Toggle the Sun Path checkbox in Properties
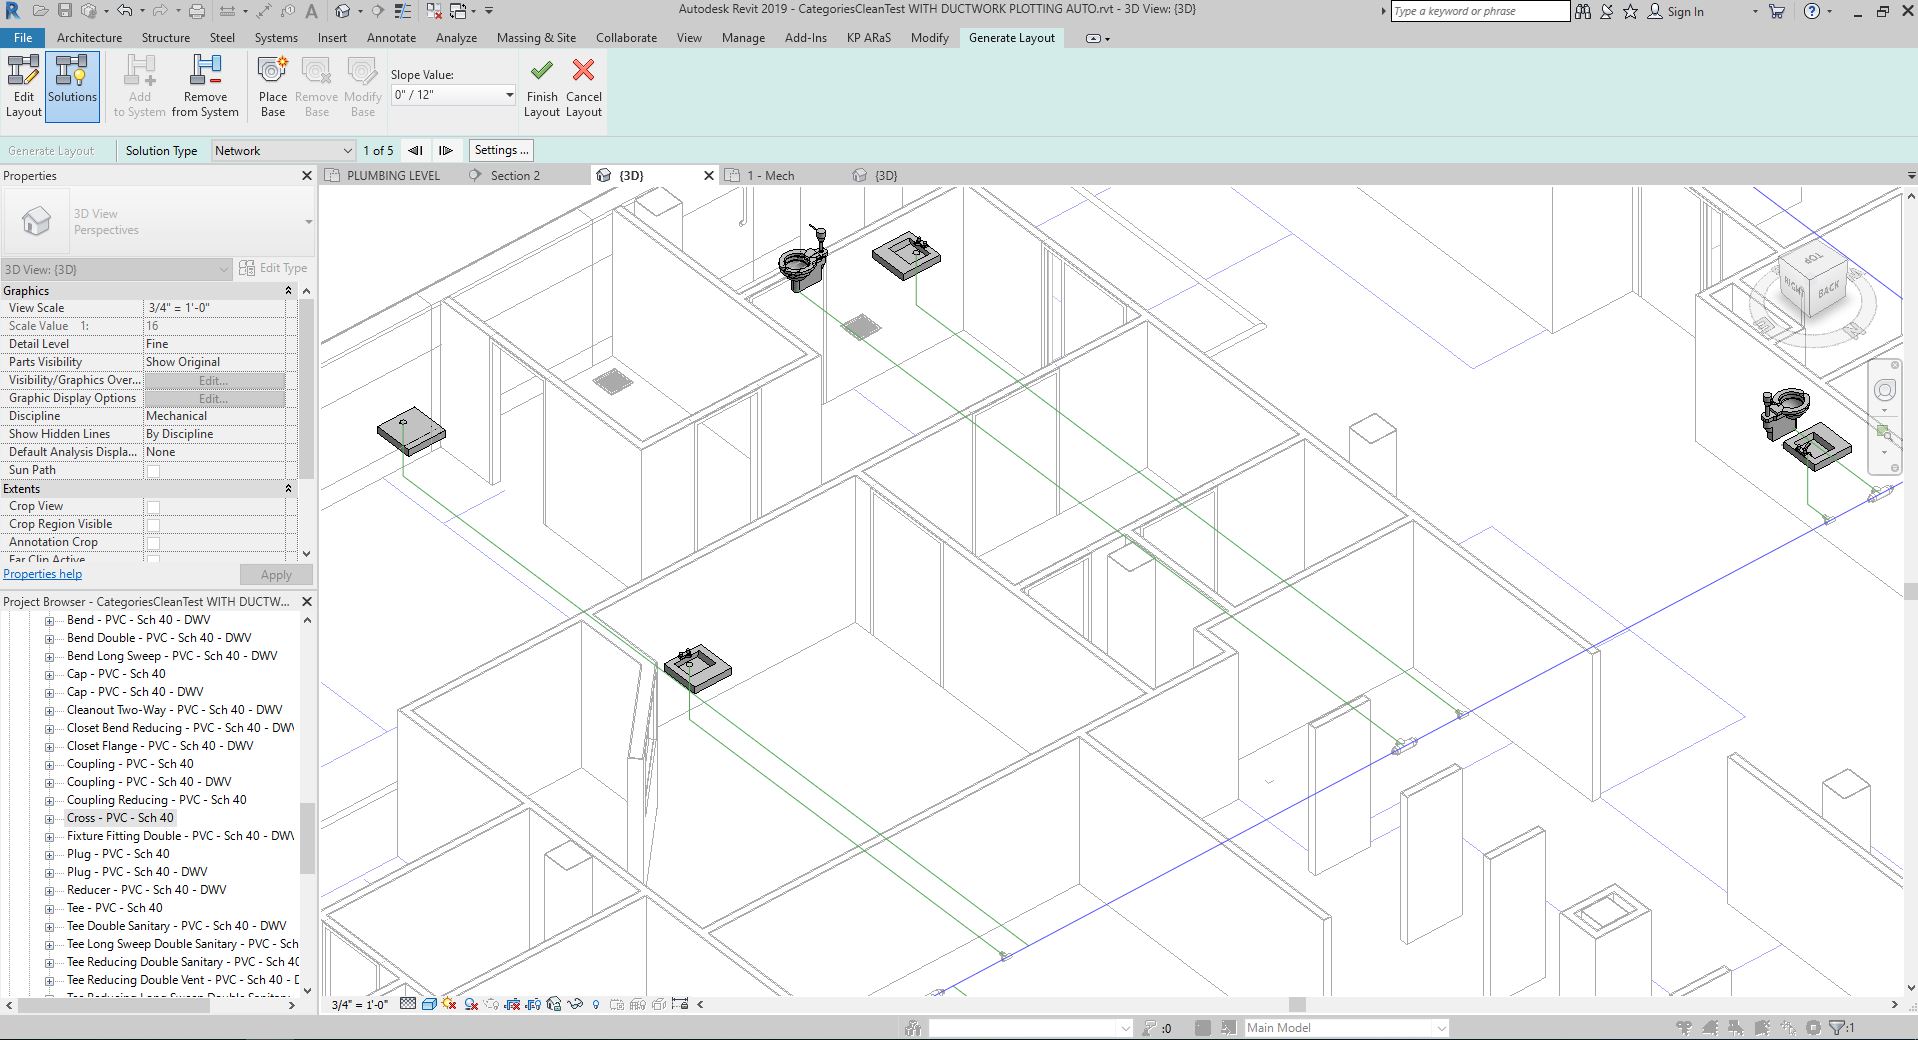This screenshot has width=1918, height=1040. click(x=152, y=470)
